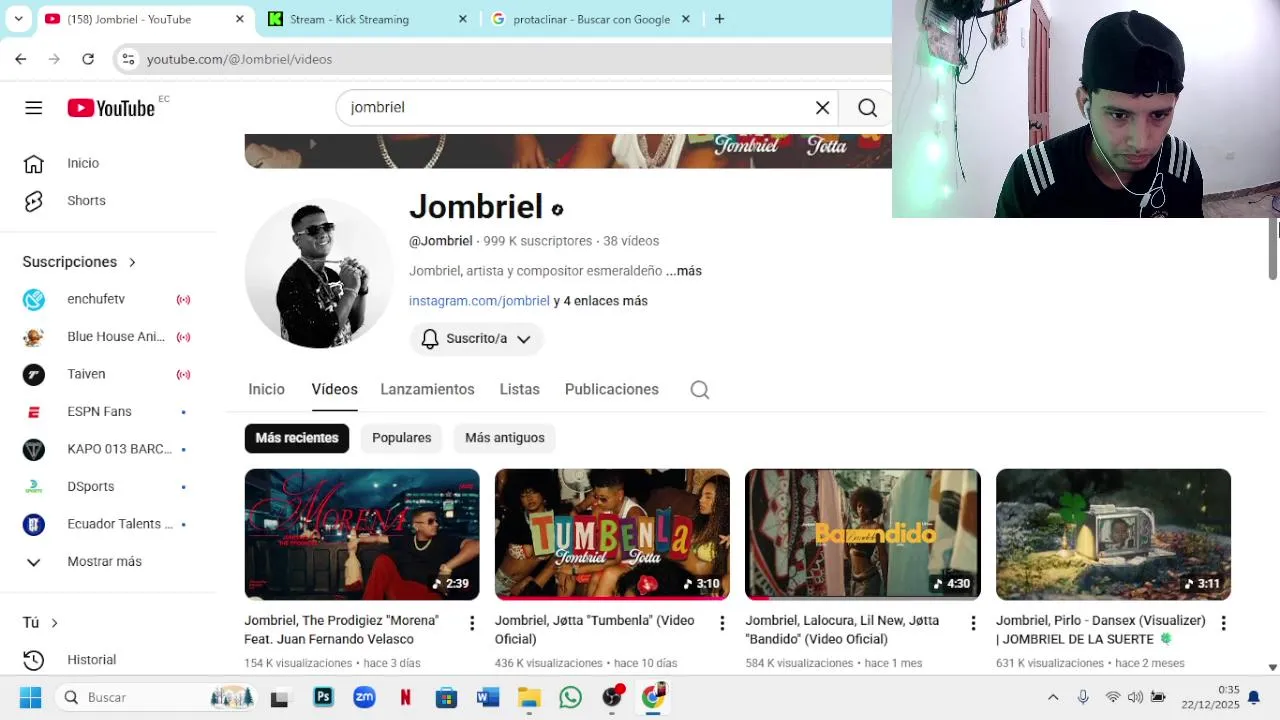Open options menu for Morena video
Image resolution: width=1280 pixels, height=720 pixels.
(472, 623)
